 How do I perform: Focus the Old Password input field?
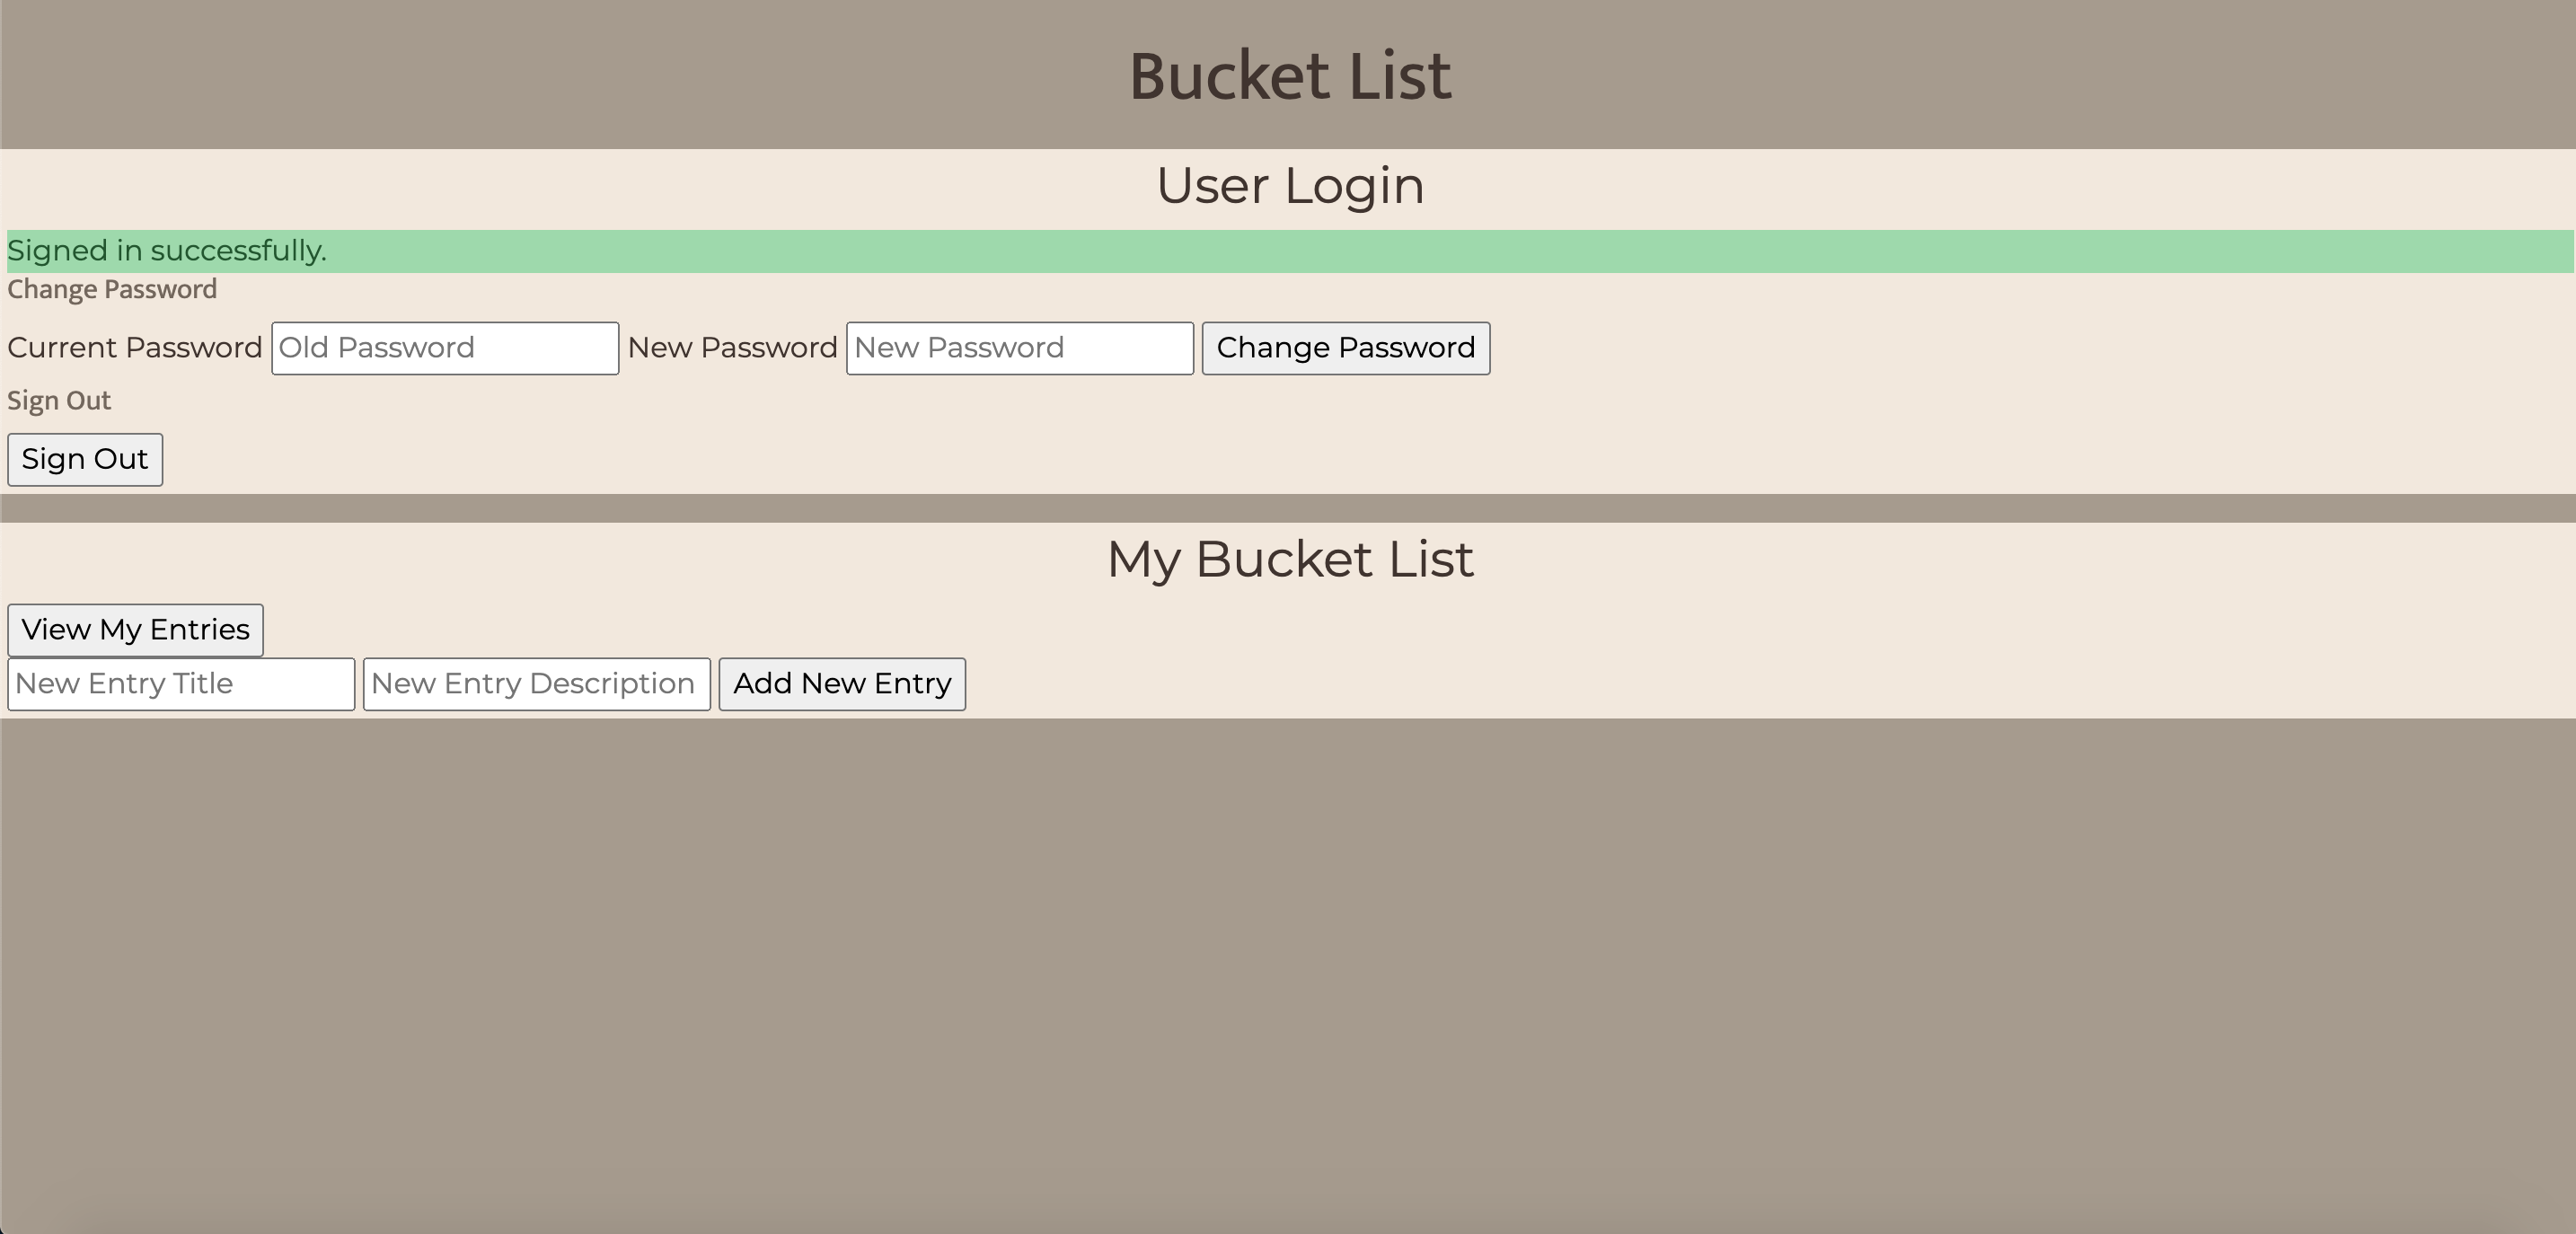444,348
